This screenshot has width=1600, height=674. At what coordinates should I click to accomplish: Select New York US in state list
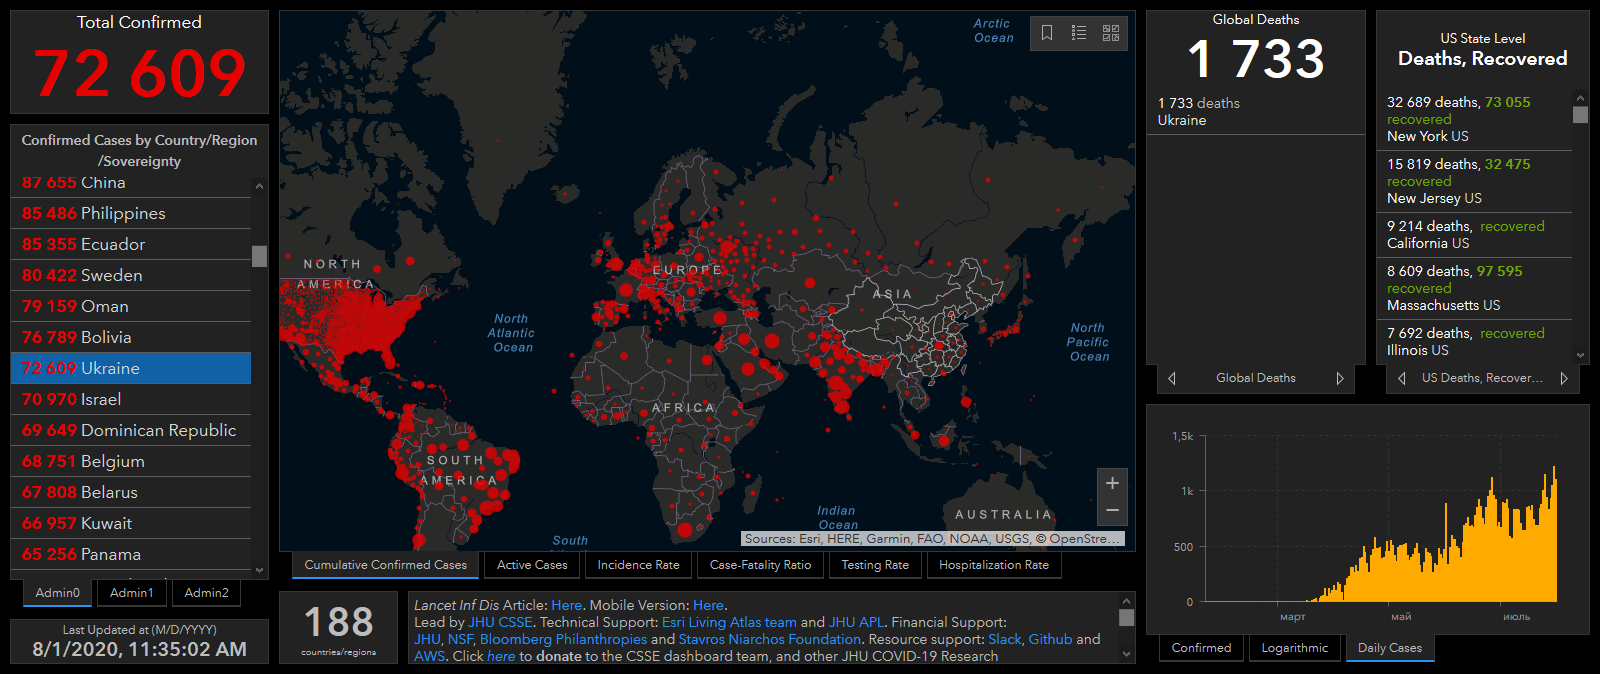[1473, 119]
